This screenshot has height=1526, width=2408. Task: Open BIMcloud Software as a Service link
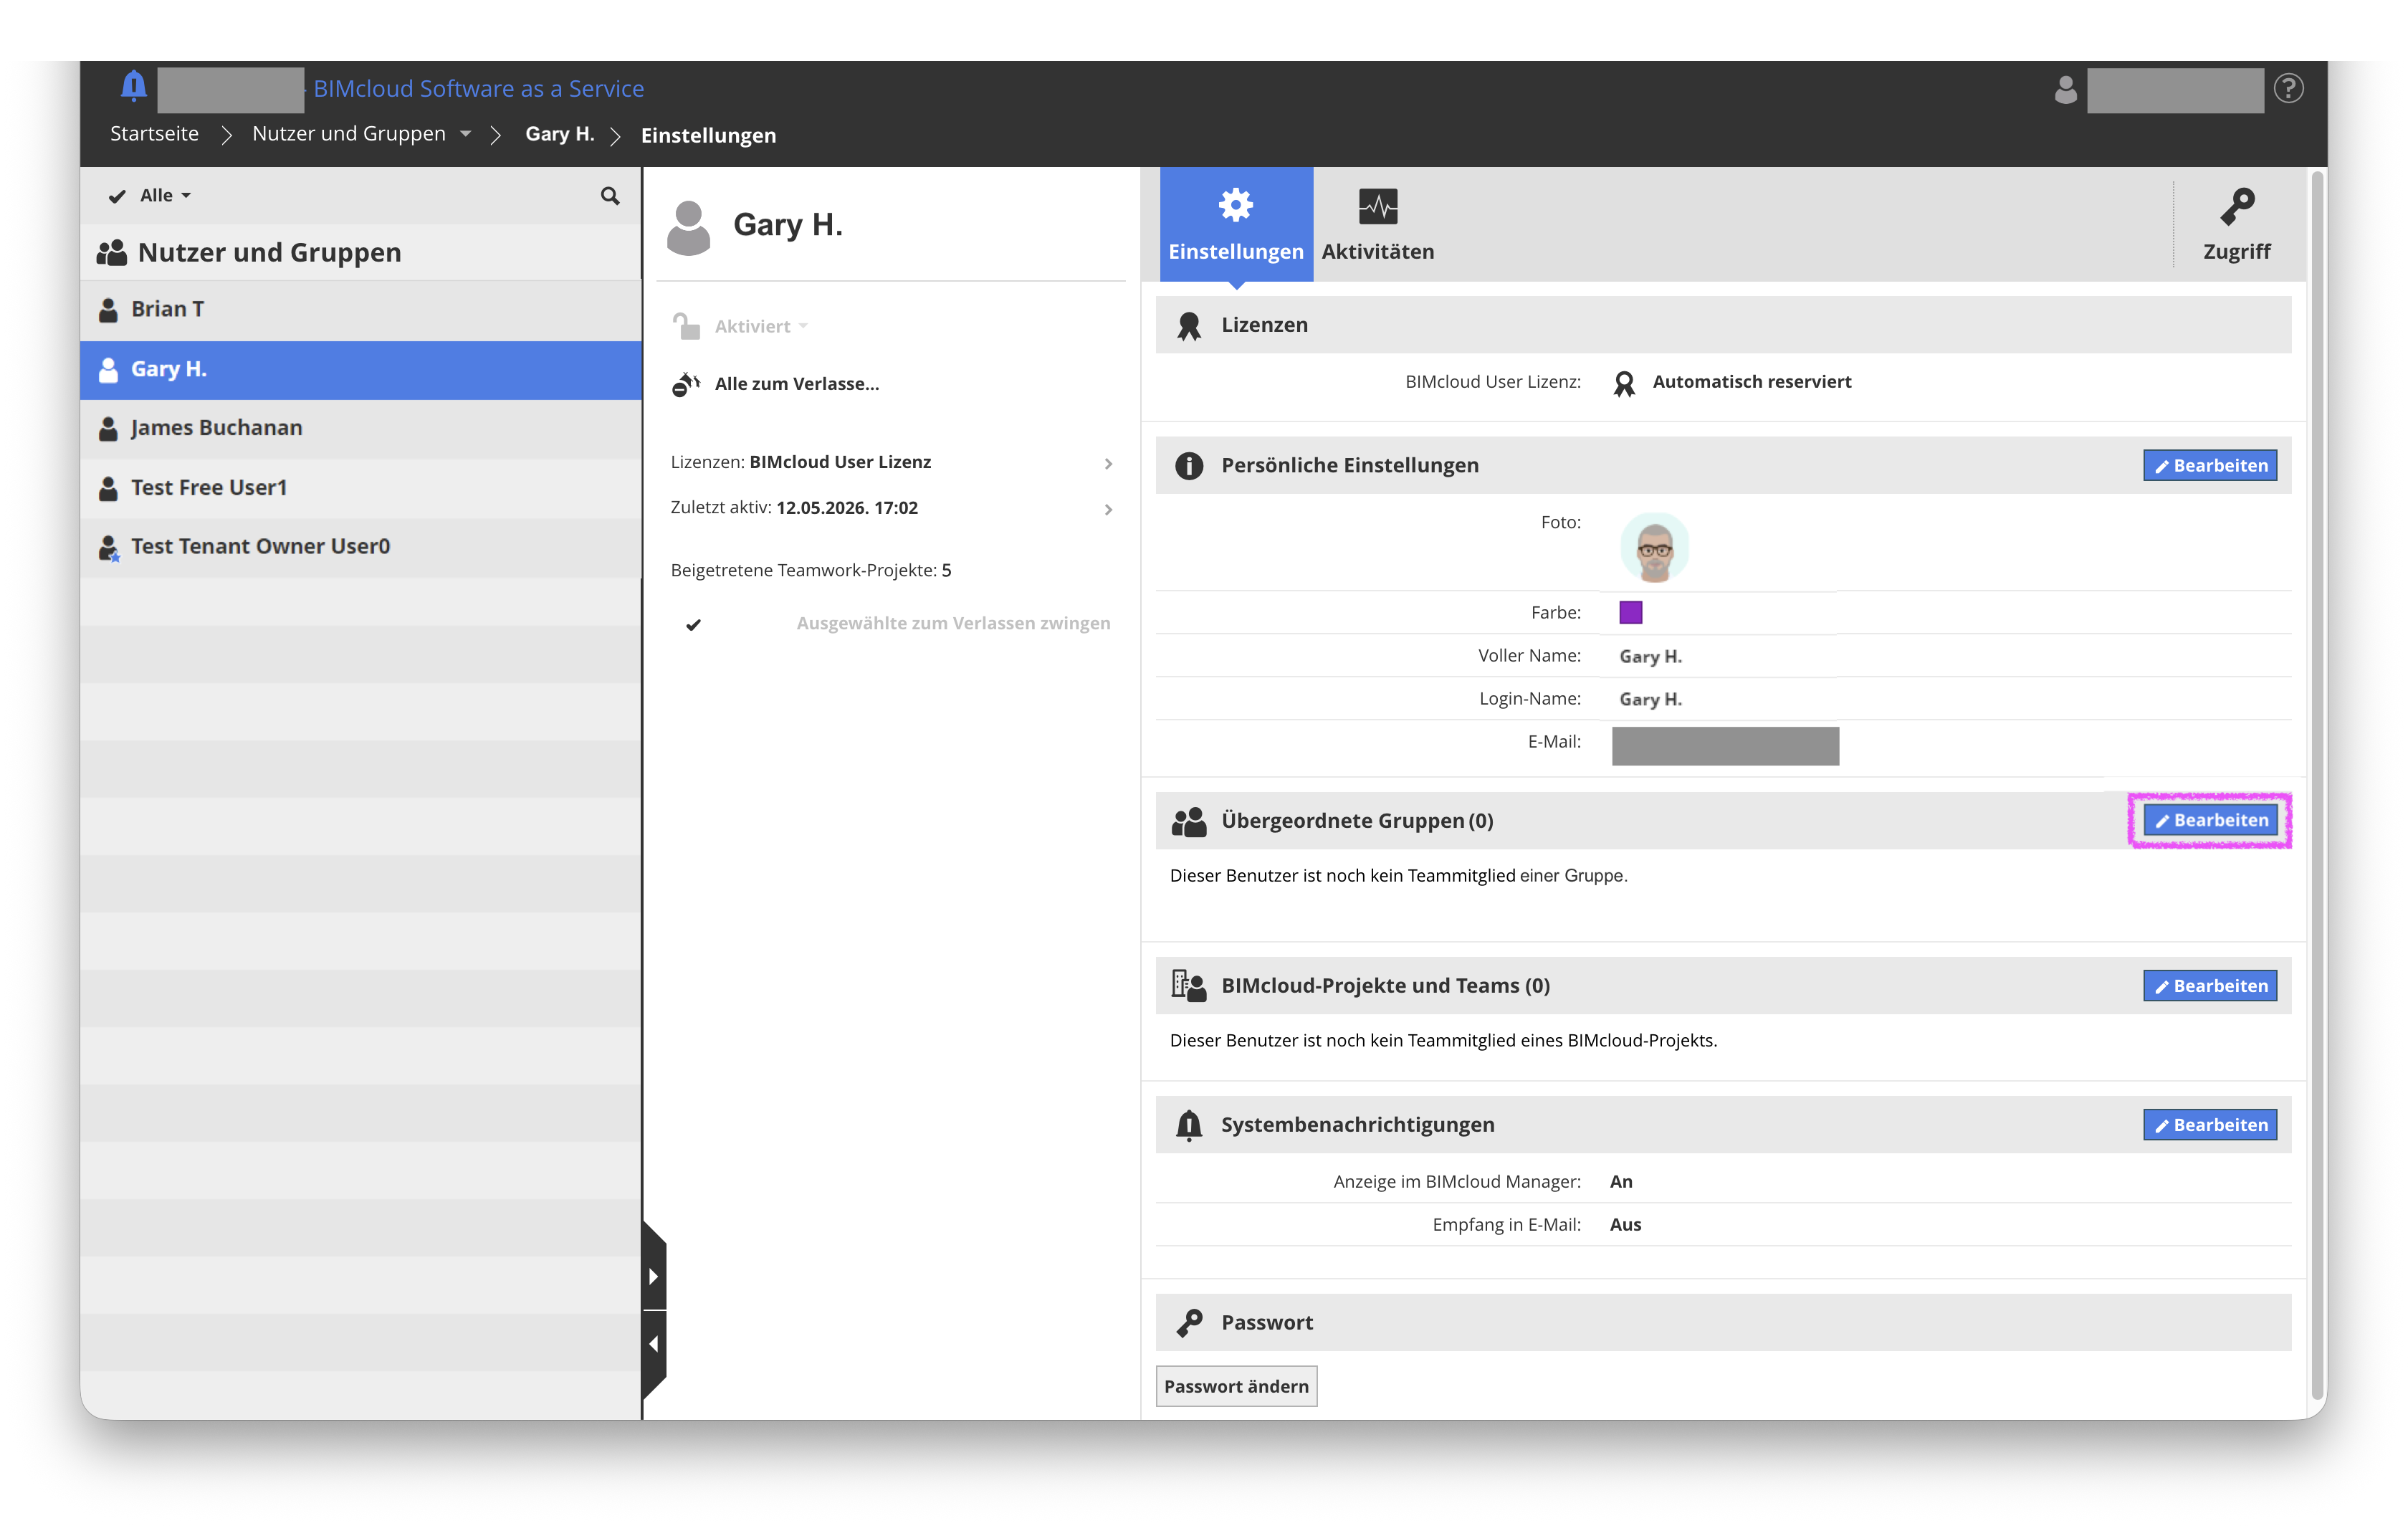(x=478, y=89)
